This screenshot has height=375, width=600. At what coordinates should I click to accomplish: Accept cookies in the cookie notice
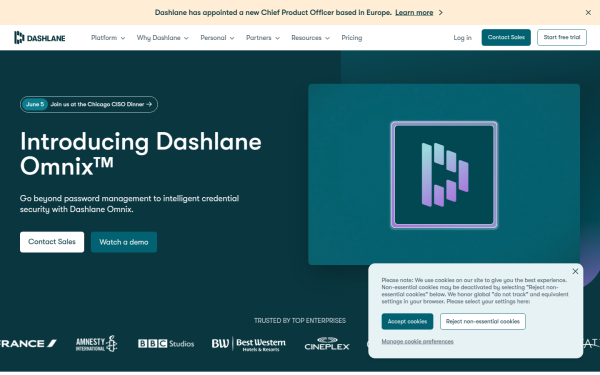(407, 321)
